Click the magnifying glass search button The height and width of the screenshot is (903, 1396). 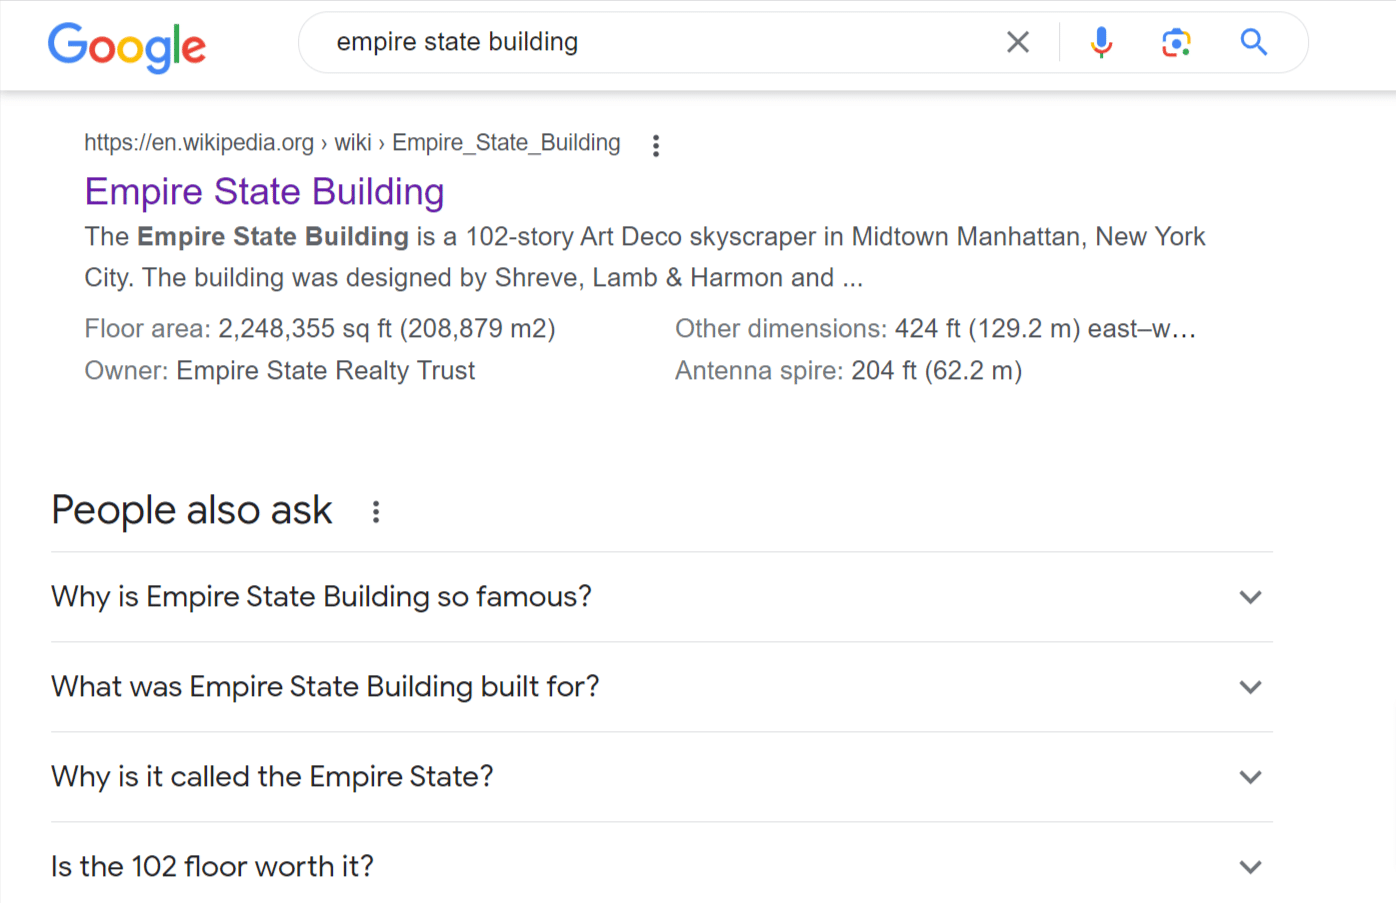[1253, 42]
